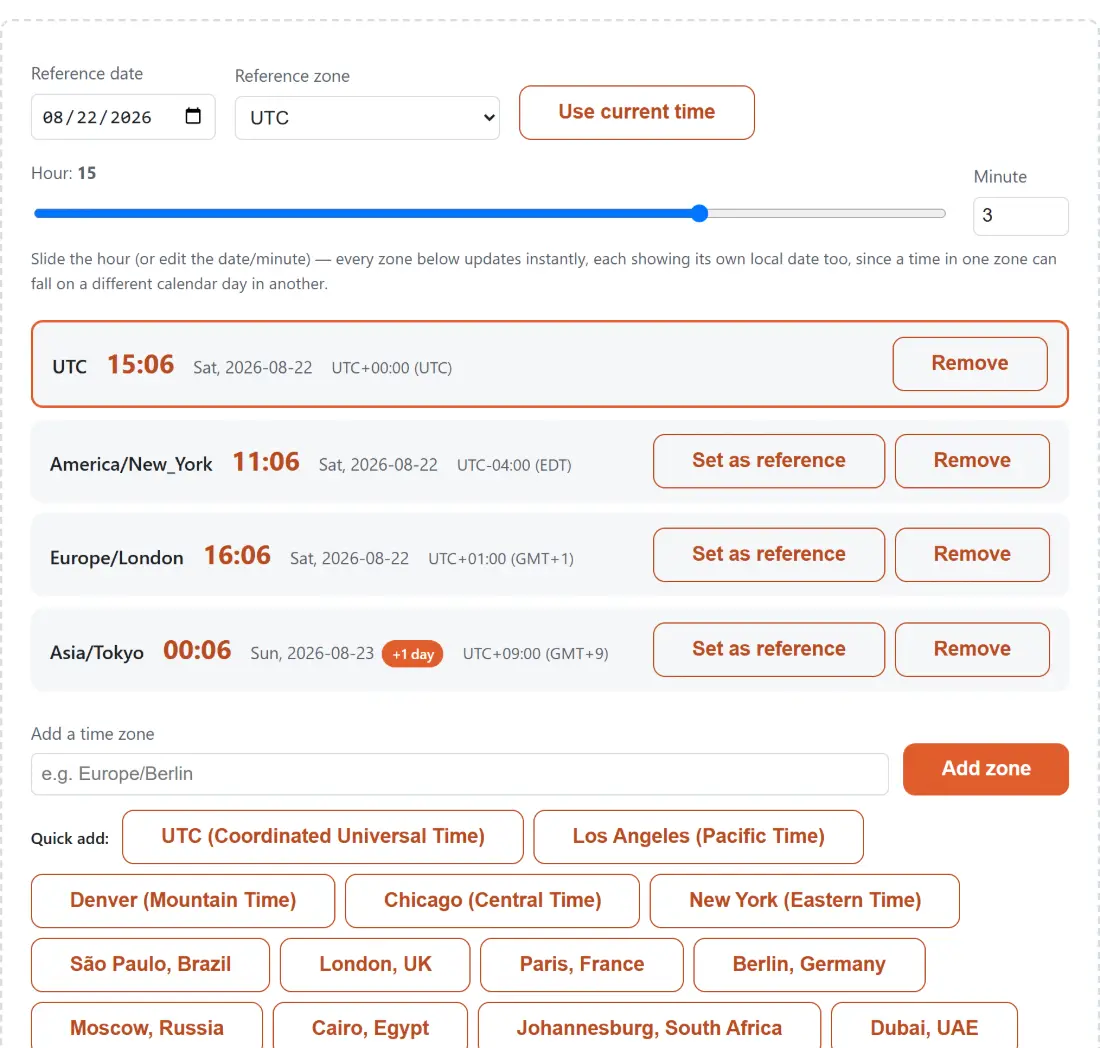Remove the America/New_York row
The height and width of the screenshot is (1048, 1100).
point(972,461)
